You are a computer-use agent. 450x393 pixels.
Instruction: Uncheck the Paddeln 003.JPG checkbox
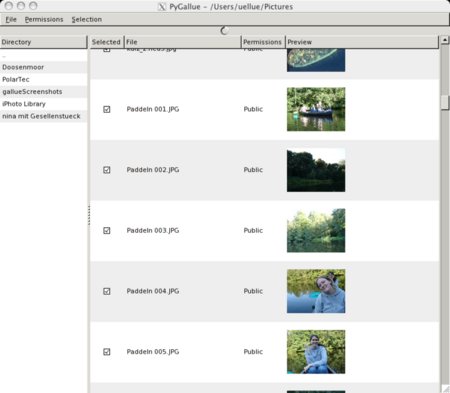(x=107, y=231)
